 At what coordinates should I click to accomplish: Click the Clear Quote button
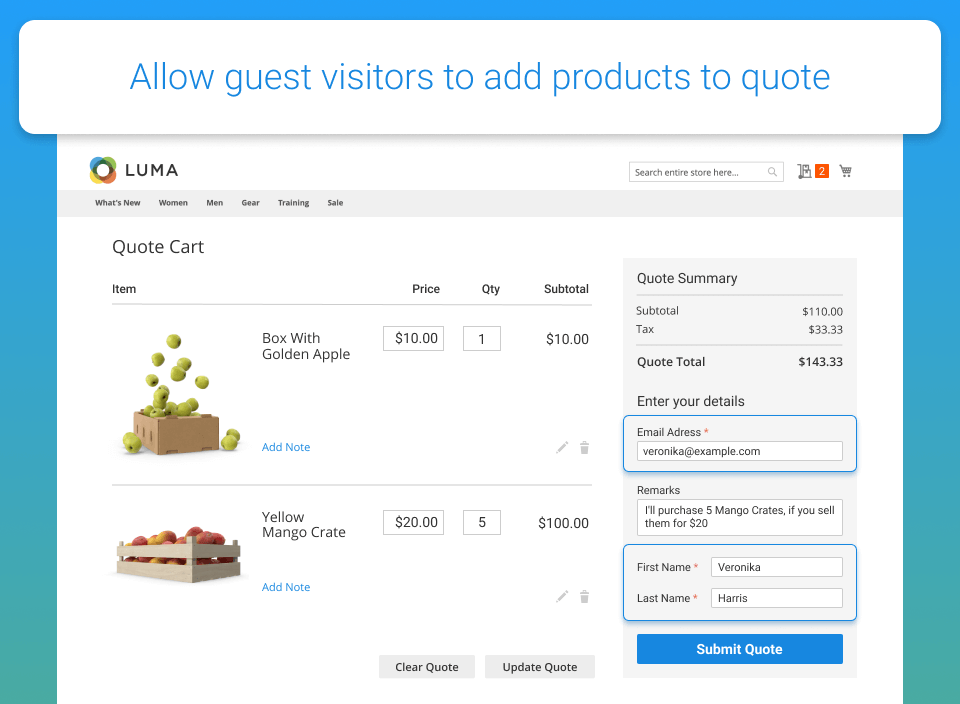click(x=427, y=667)
